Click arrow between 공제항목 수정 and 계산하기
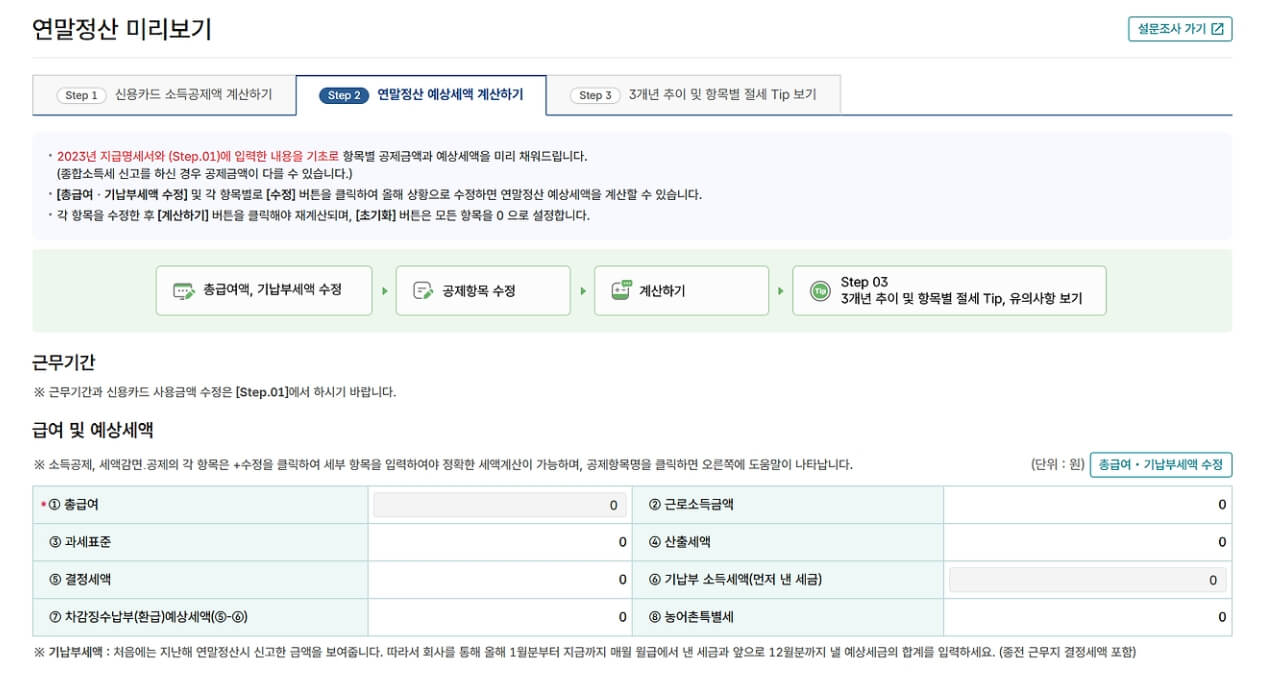1270x676 pixels. [582, 290]
